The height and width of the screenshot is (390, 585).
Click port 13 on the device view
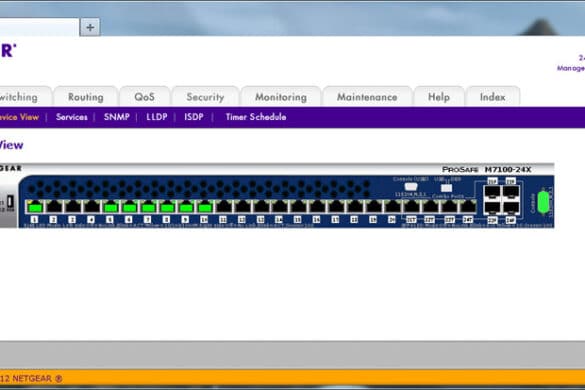point(261,207)
